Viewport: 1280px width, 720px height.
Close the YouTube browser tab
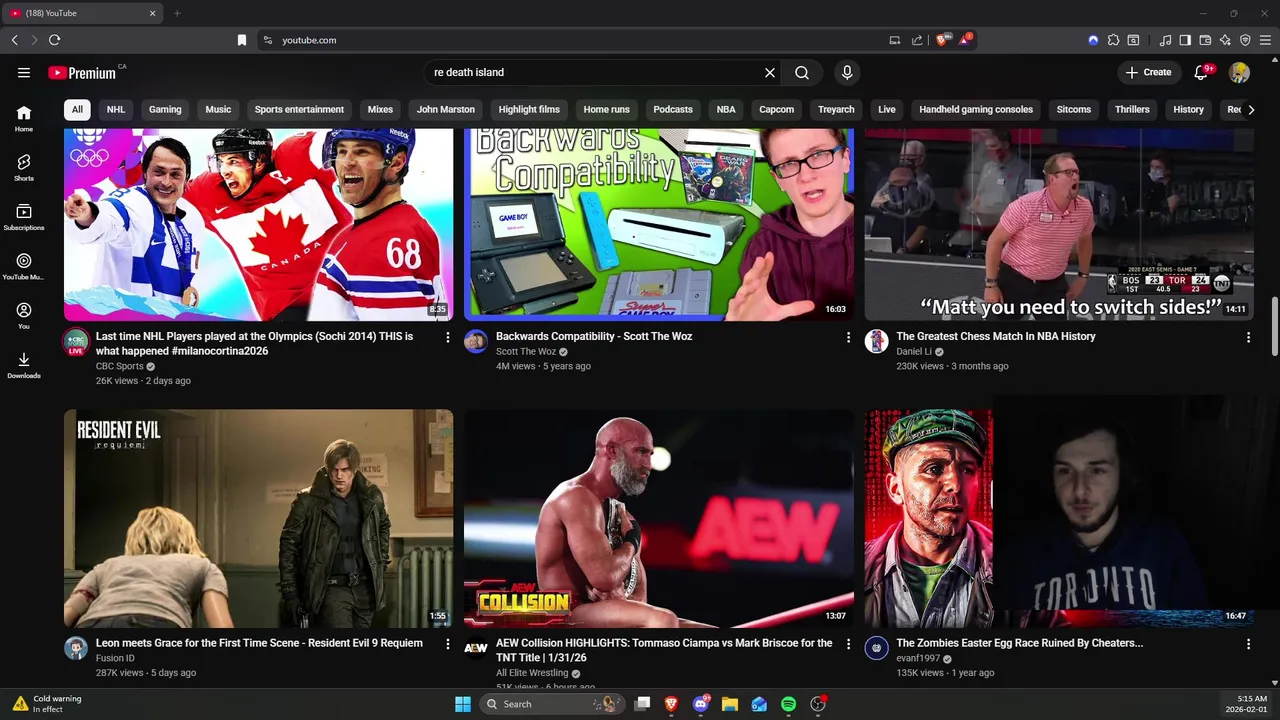(x=153, y=13)
